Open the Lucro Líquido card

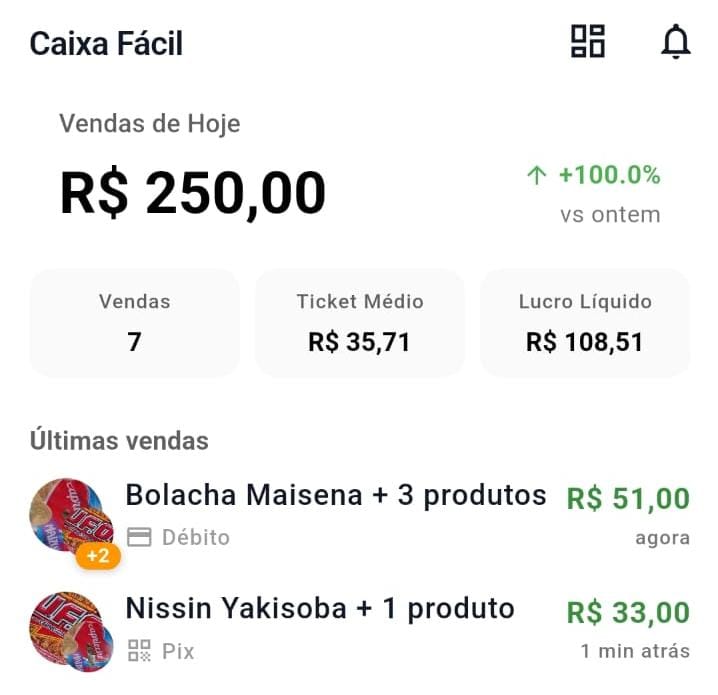pyautogui.click(x=585, y=322)
